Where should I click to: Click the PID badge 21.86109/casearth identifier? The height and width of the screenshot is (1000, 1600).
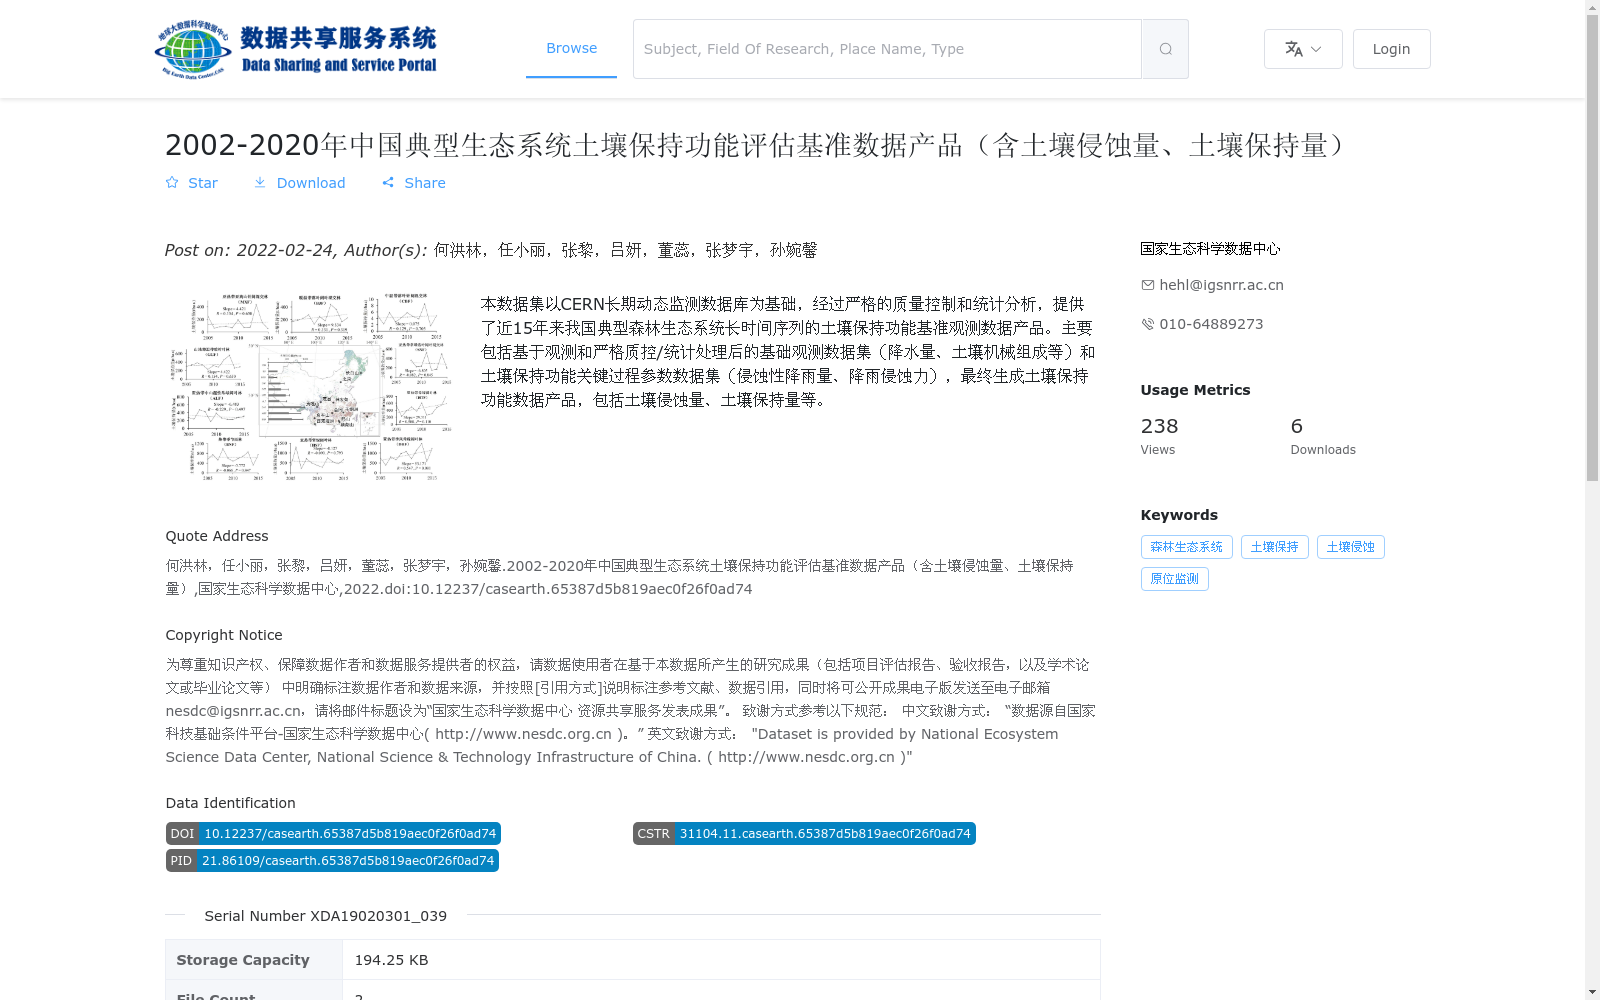332,861
